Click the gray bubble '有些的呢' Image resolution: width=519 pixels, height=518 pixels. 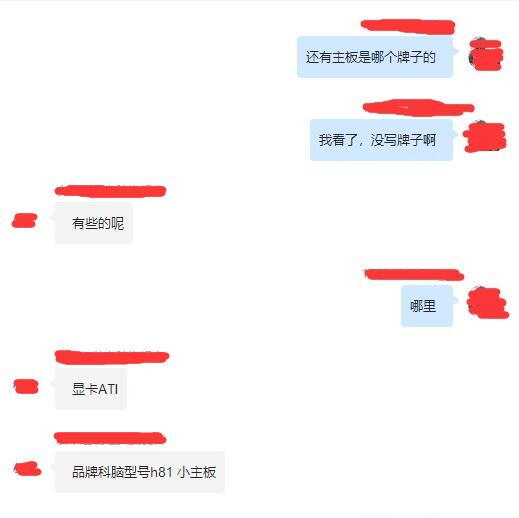click(x=94, y=223)
